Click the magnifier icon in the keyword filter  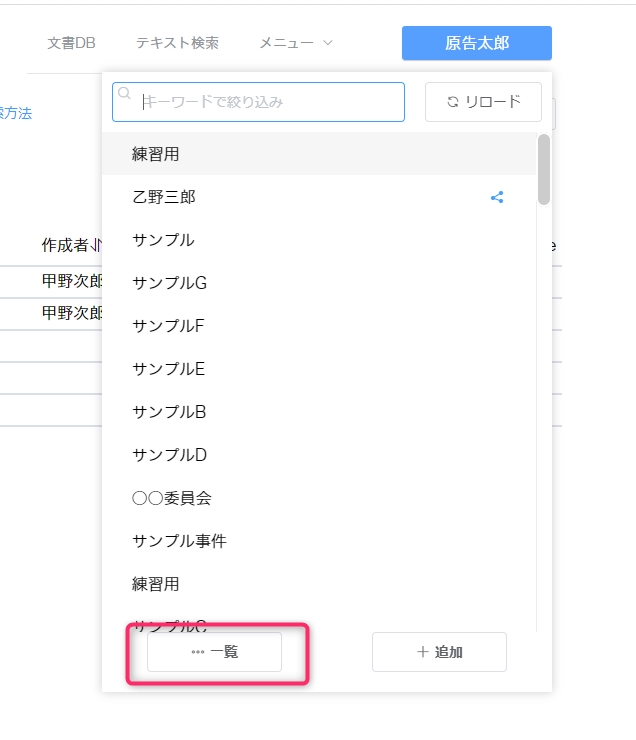tap(125, 94)
